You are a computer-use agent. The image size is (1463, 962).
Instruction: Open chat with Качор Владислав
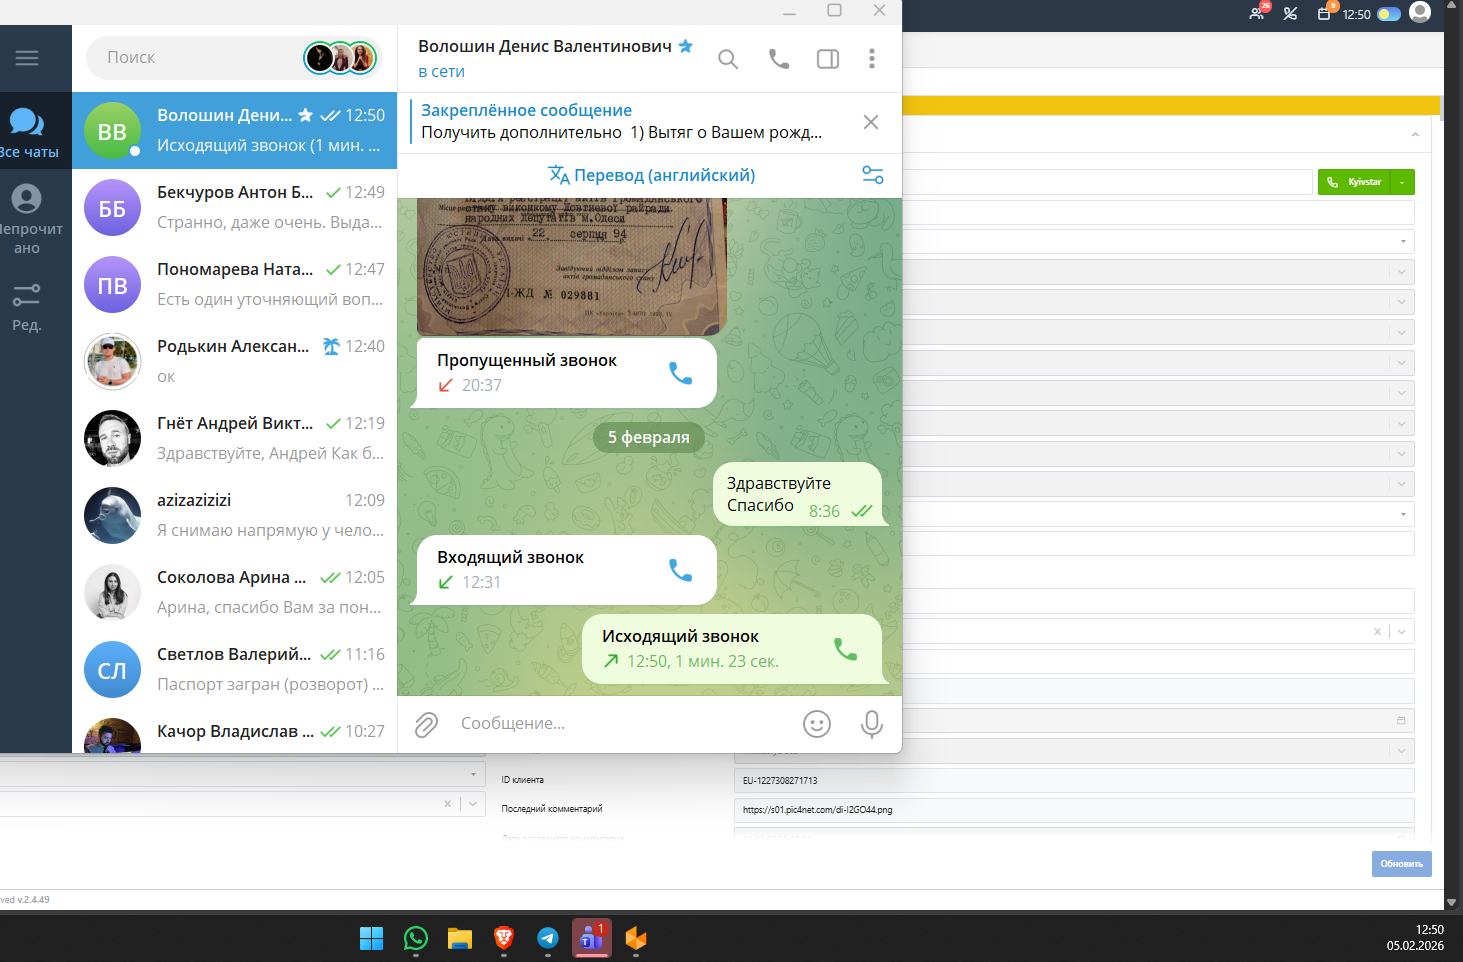(x=235, y=731)
